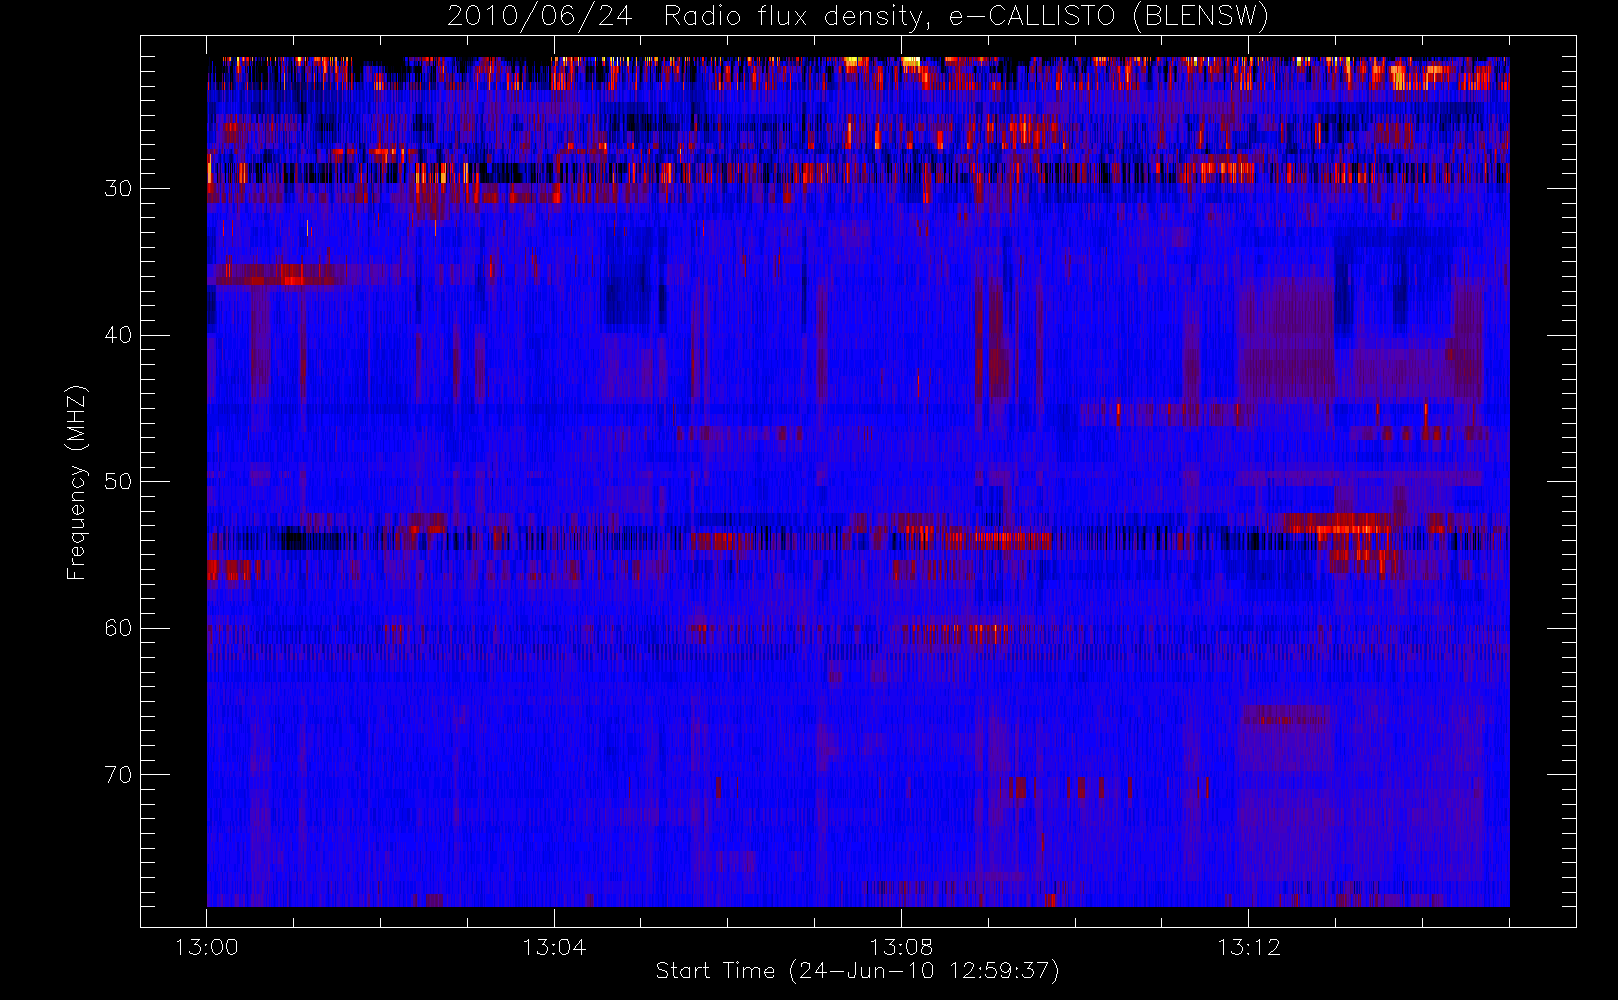Image resolution: width=1618 pixels, height=1000 pixels.
Task: Click the 13:04 time axis tick label
Action: (x=553, y=947)
